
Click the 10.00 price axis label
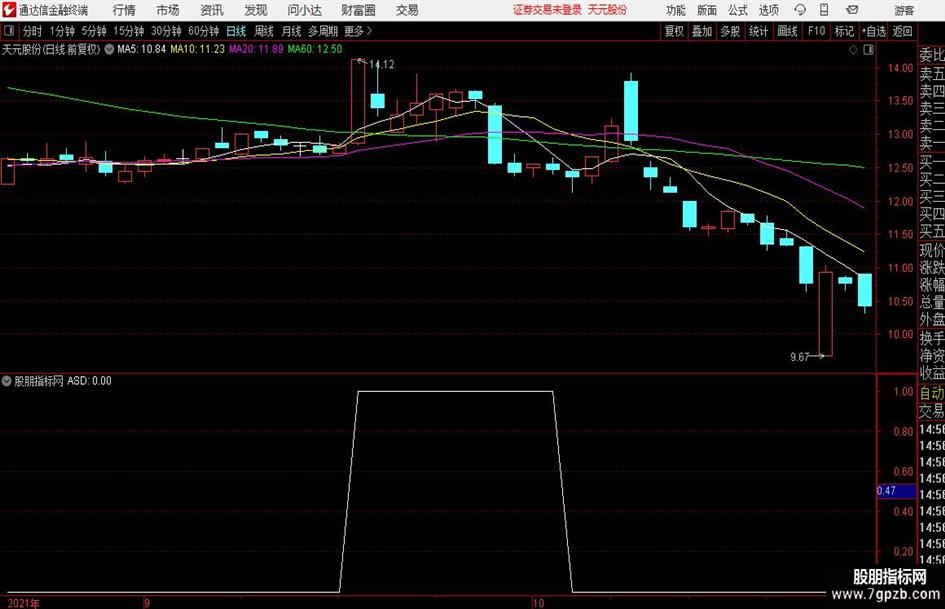(900, 335)
